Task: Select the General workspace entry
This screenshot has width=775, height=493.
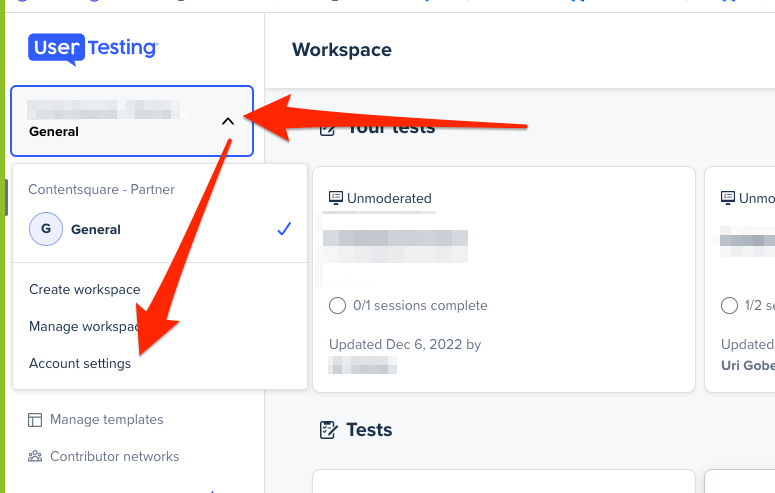Action: (160, 229)
